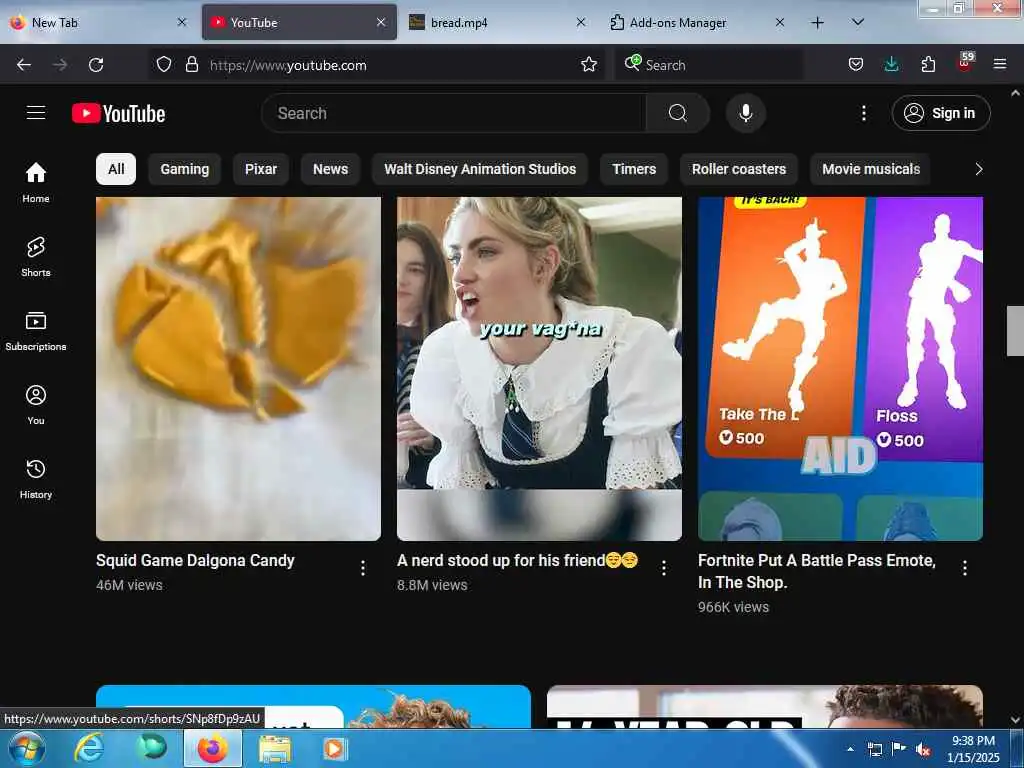Play the Dalgona candy short thumbnail
1024x768 pixels.
coord(238,369)
